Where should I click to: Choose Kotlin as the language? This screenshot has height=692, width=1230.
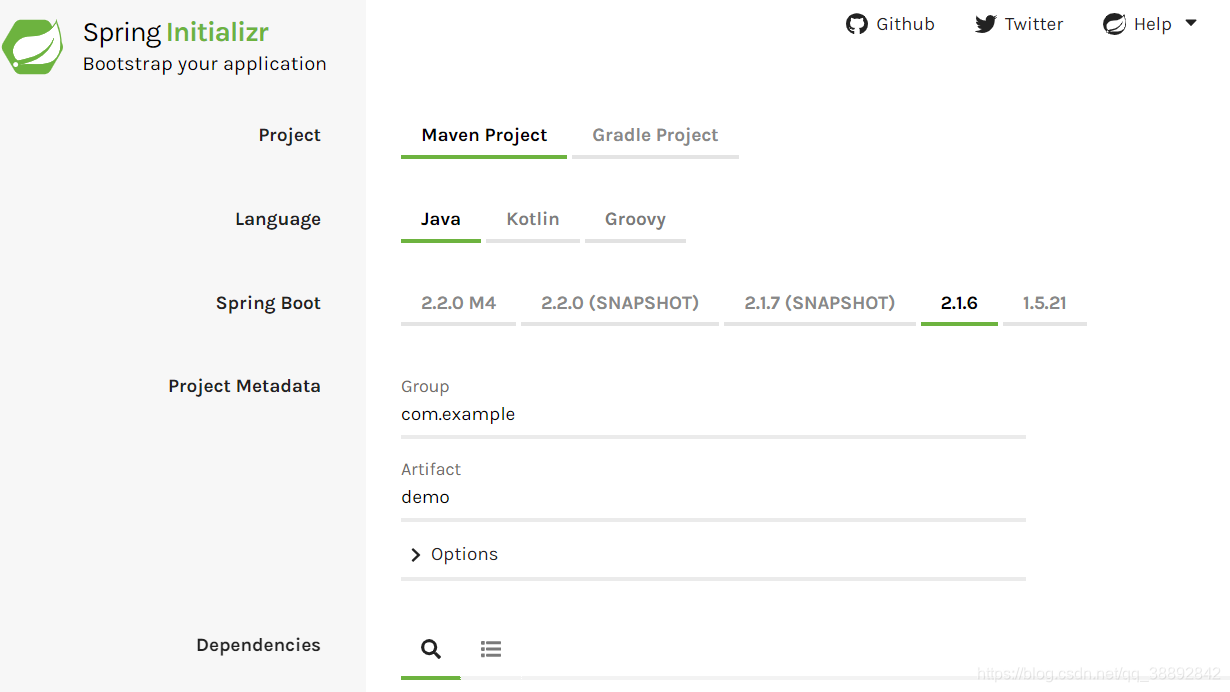tap(532, 219)
